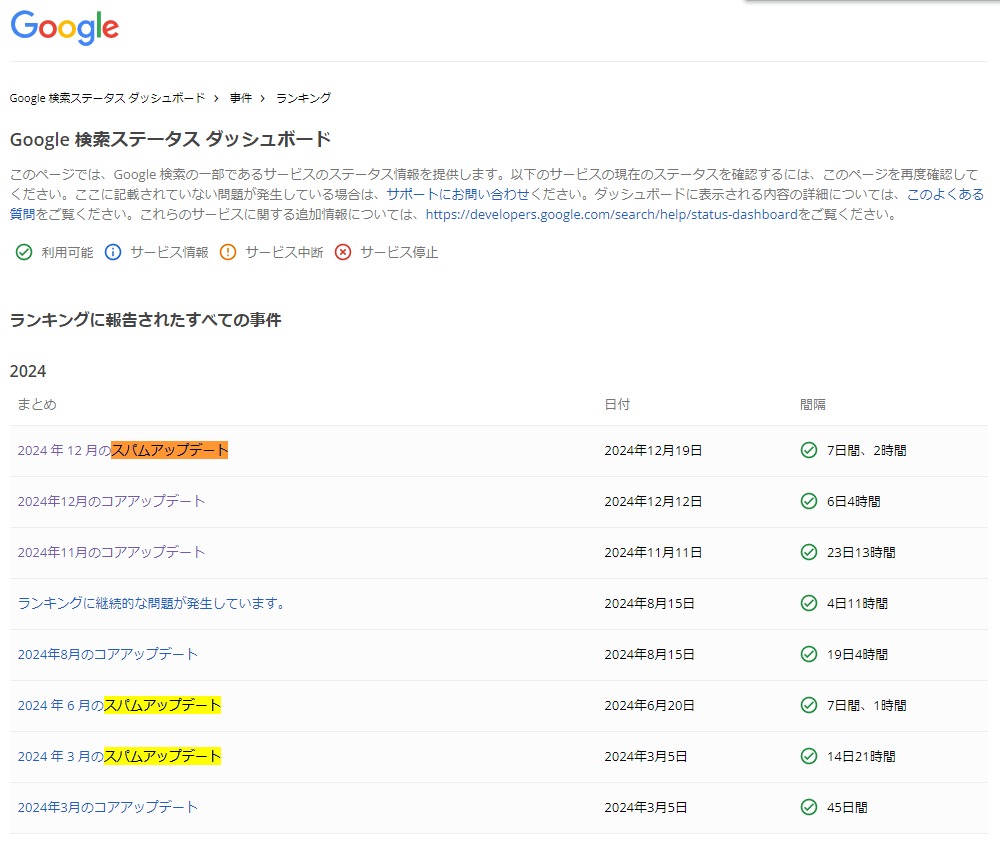Viewport: 1000px width, 848px height.
Task: Click the date 2024年11月11日
Action: pos(653,552)
